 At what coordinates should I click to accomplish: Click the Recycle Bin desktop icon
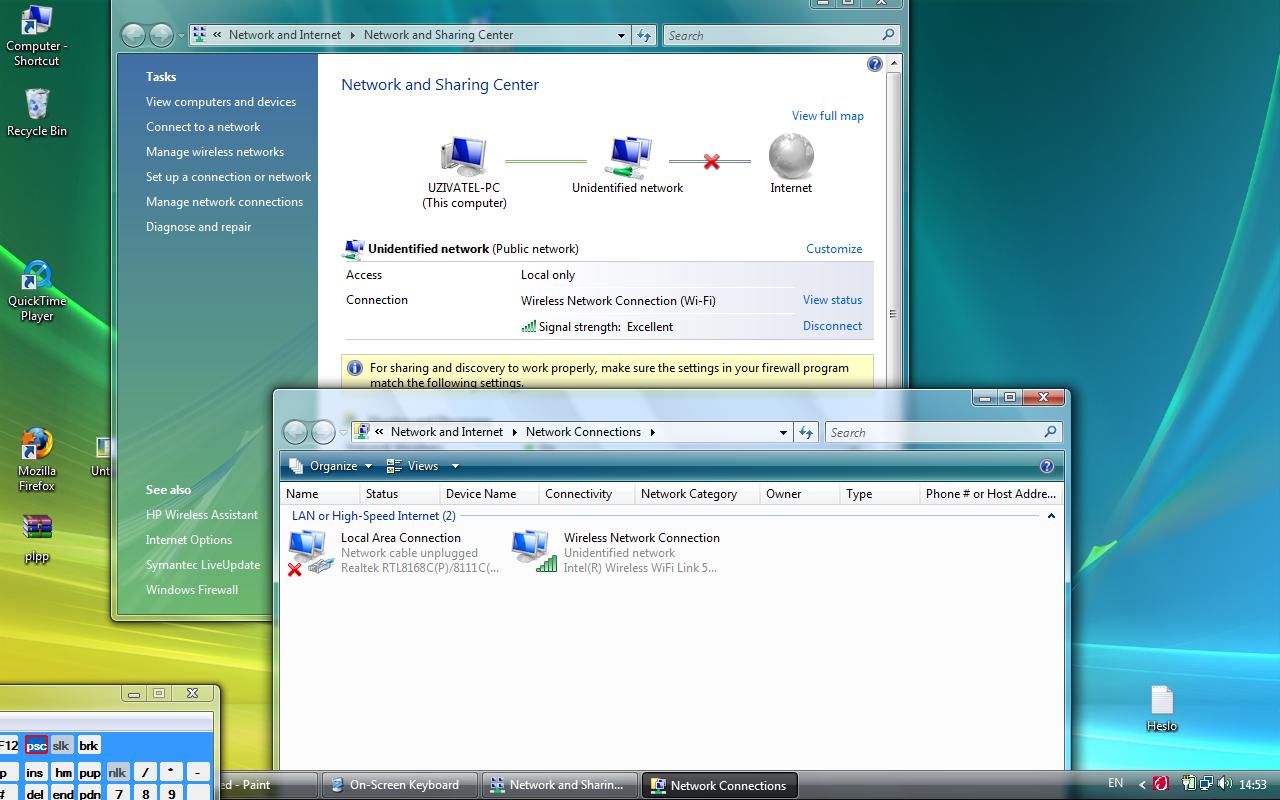37,112
